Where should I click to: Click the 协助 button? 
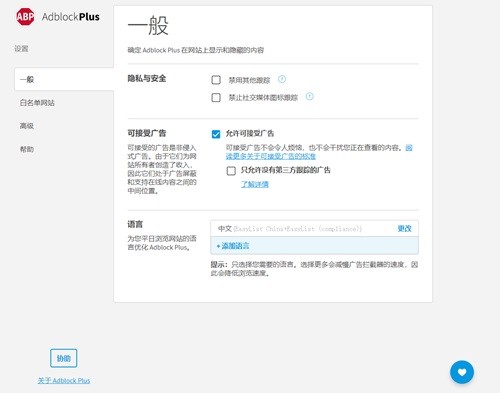coord(64,358)
